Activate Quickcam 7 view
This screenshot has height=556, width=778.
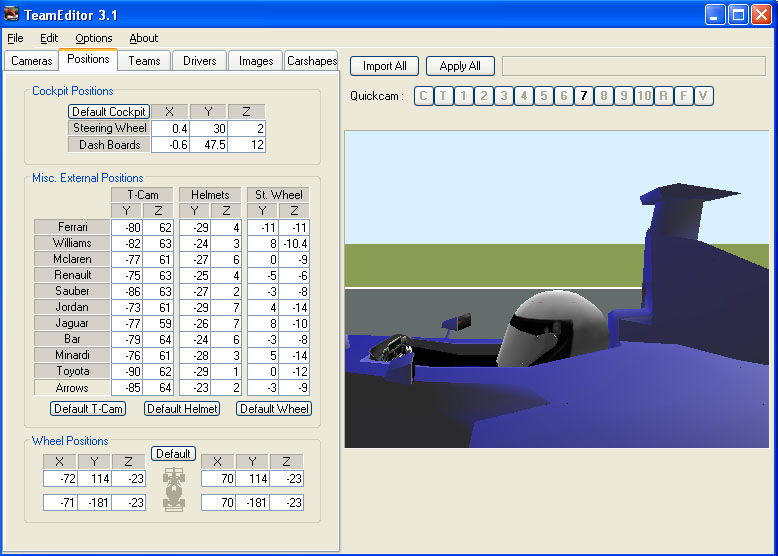584,96
